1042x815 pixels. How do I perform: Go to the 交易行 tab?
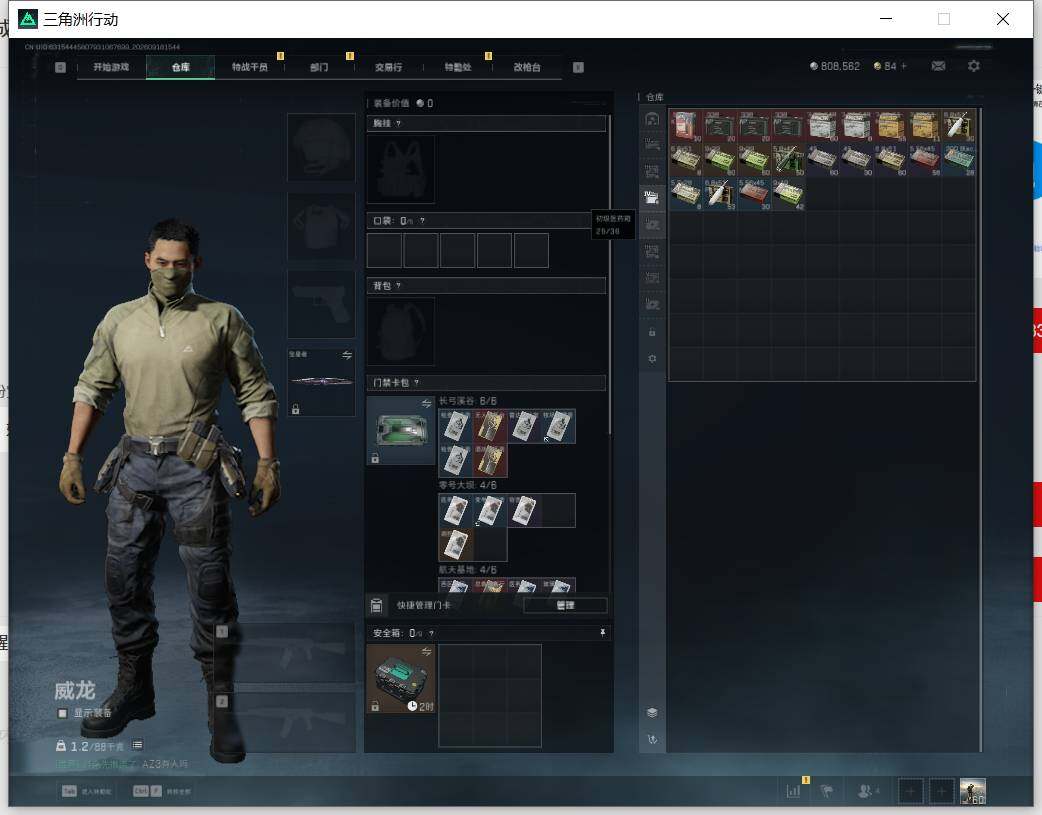(388, 67)
